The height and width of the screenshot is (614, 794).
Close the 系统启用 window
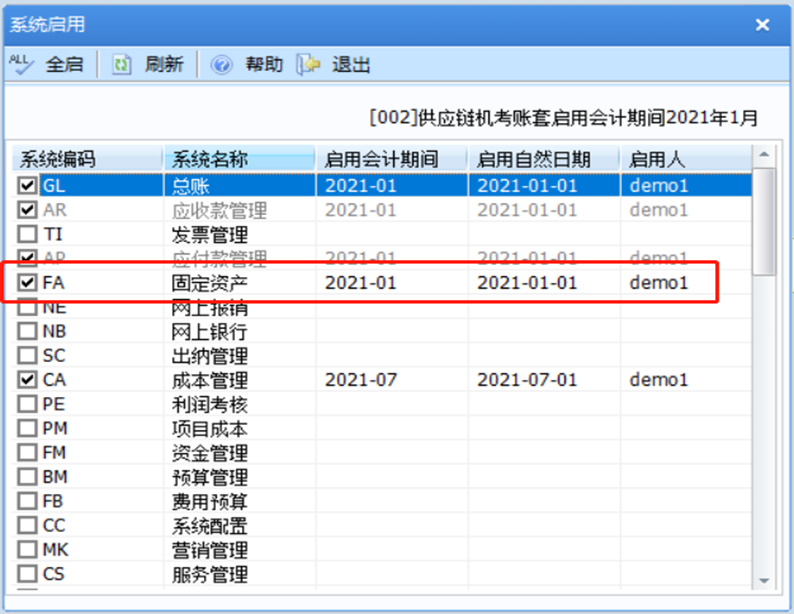point(762,25)
